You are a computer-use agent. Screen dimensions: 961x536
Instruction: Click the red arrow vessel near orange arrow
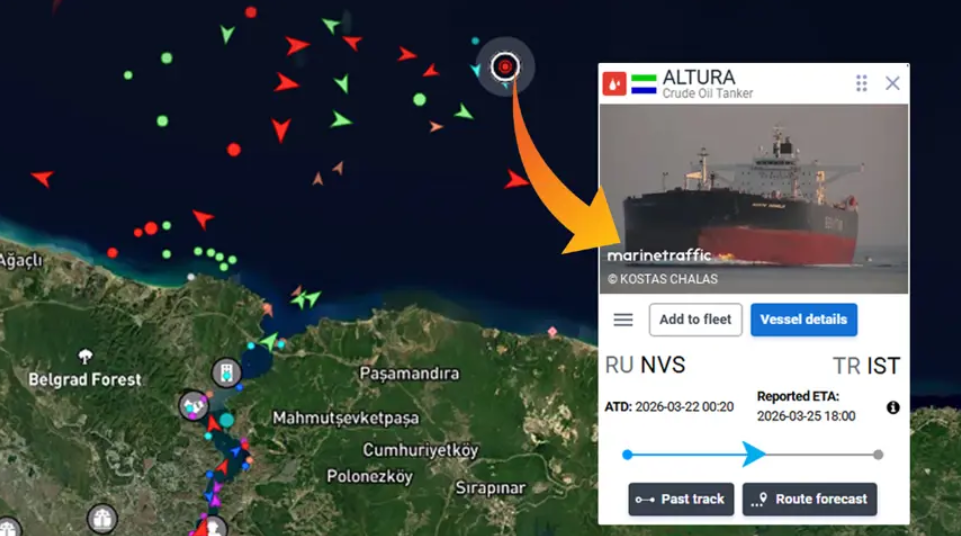pyautogui.click(x=515, y=180)
